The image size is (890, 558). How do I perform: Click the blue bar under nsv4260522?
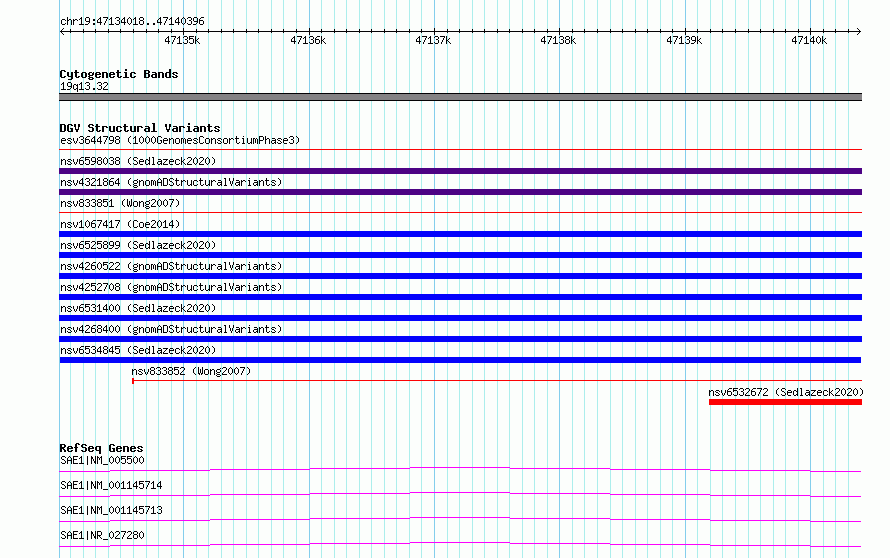tap(460, 276)
